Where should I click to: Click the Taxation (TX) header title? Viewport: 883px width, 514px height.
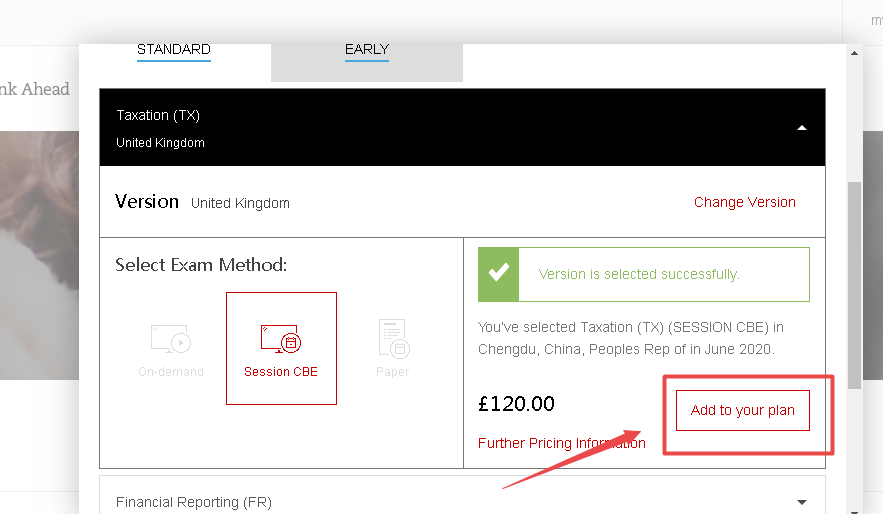pos(158,115)
